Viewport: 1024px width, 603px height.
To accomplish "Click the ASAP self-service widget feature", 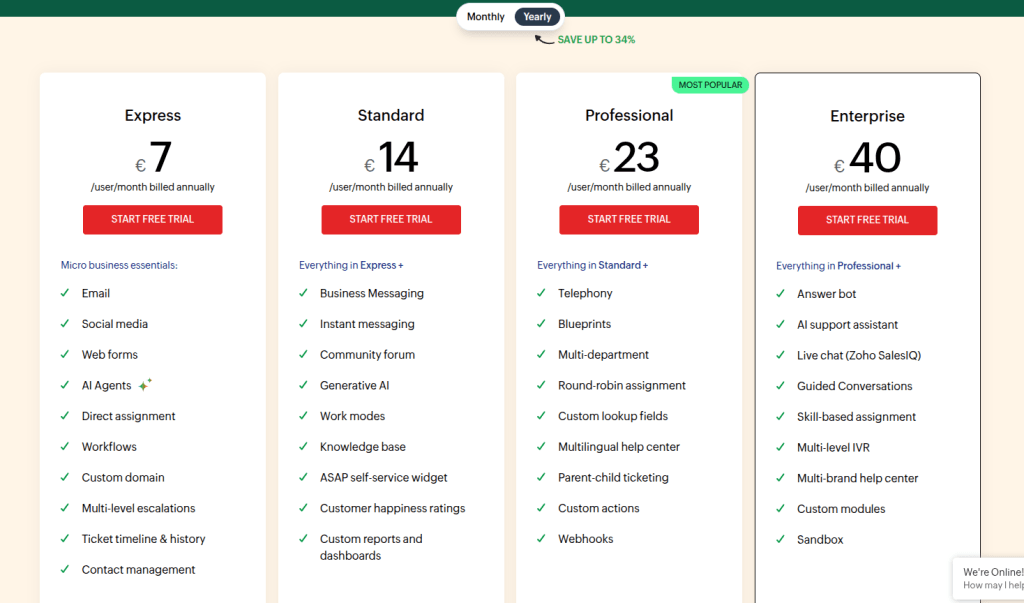I will [x=383, y=478].
